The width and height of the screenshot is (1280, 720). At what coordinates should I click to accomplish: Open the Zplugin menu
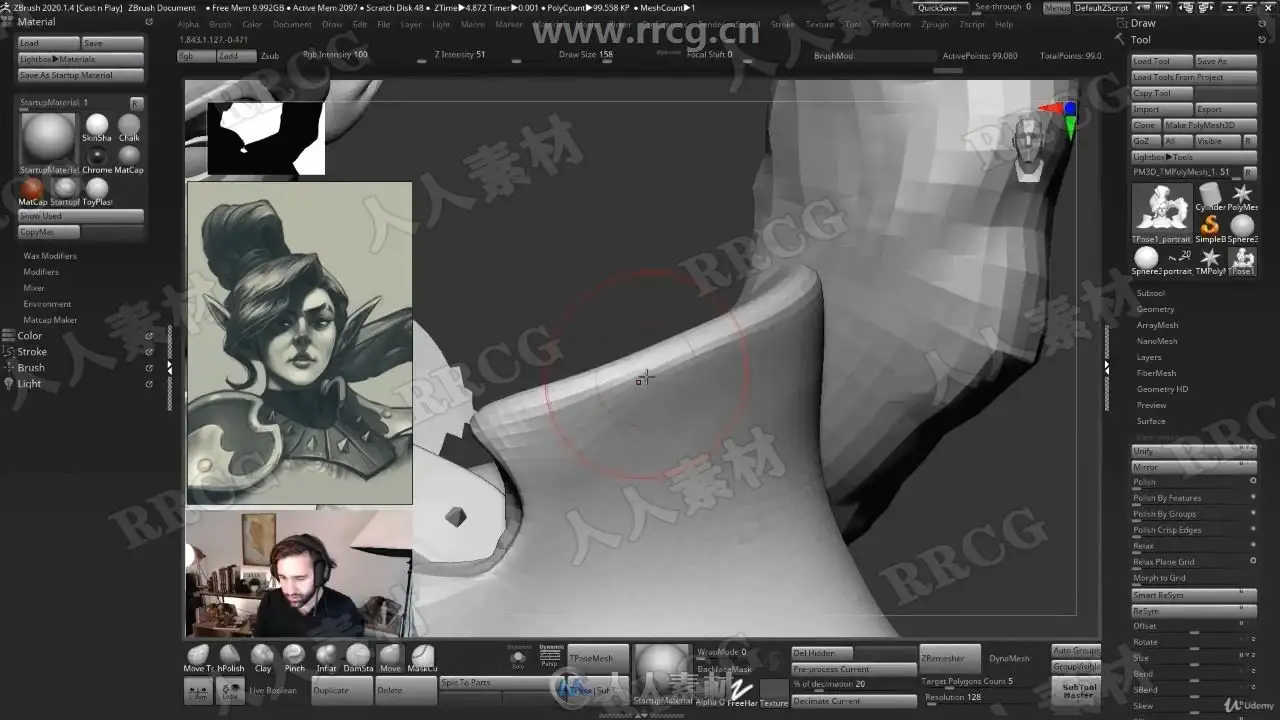click(935, 24)
